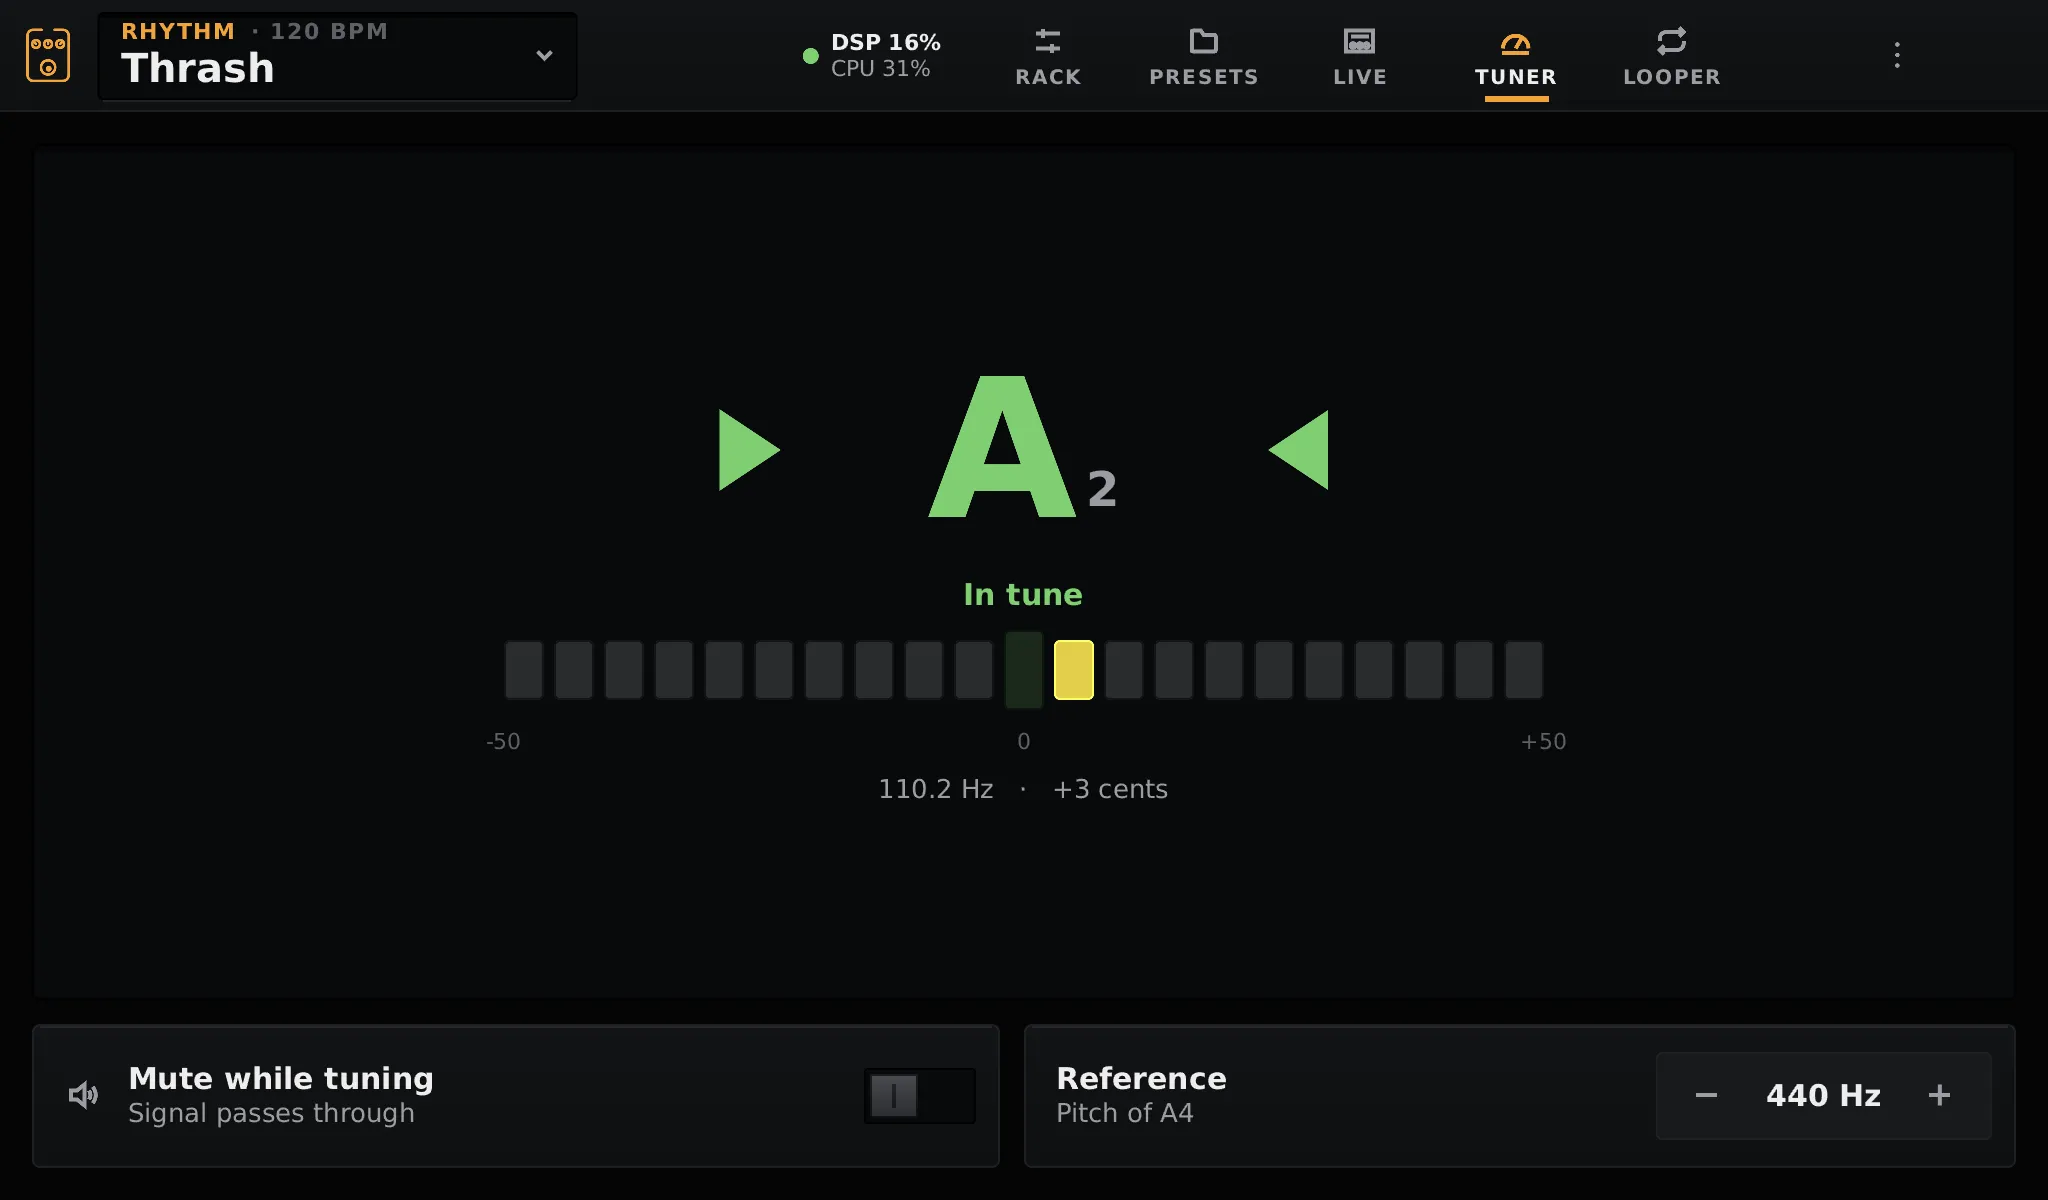The height and width of the screenshot is (1200, 2048).
Task: Click the sharp-side green arrow indicator
Action: pyautogui.click(x=1298, y=450)
